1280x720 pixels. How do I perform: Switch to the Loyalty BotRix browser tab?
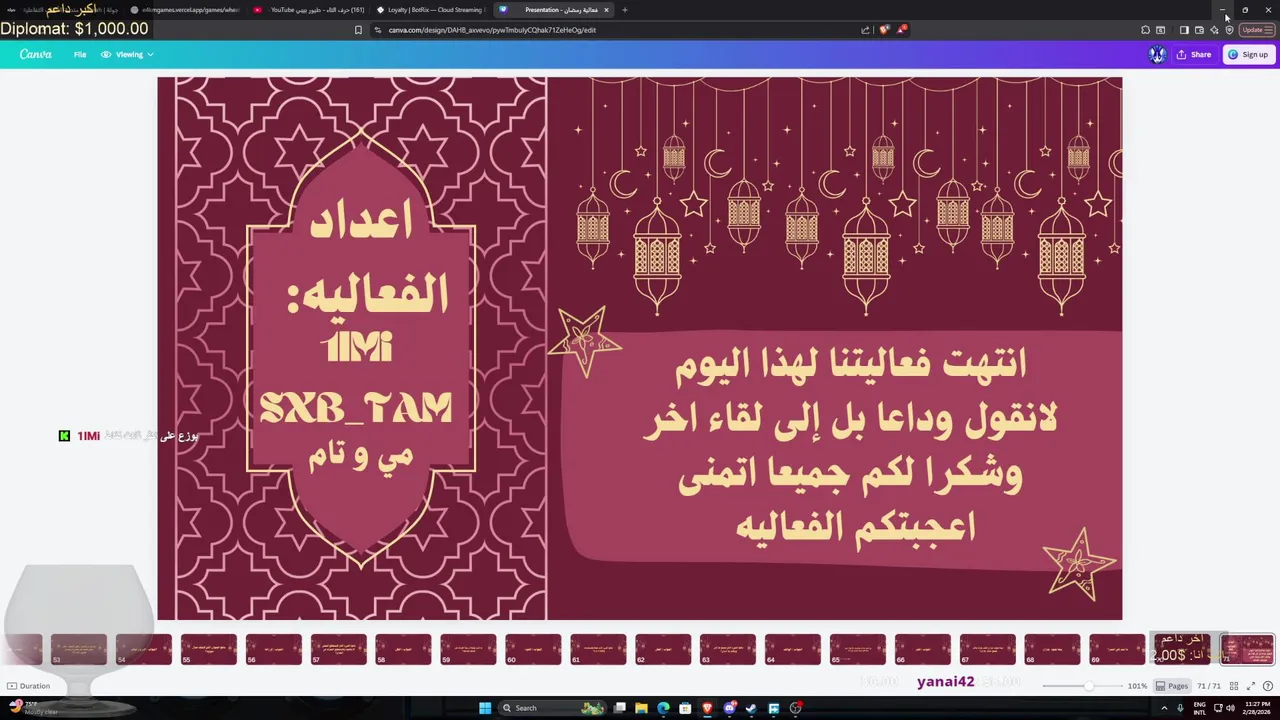(432, 10)
